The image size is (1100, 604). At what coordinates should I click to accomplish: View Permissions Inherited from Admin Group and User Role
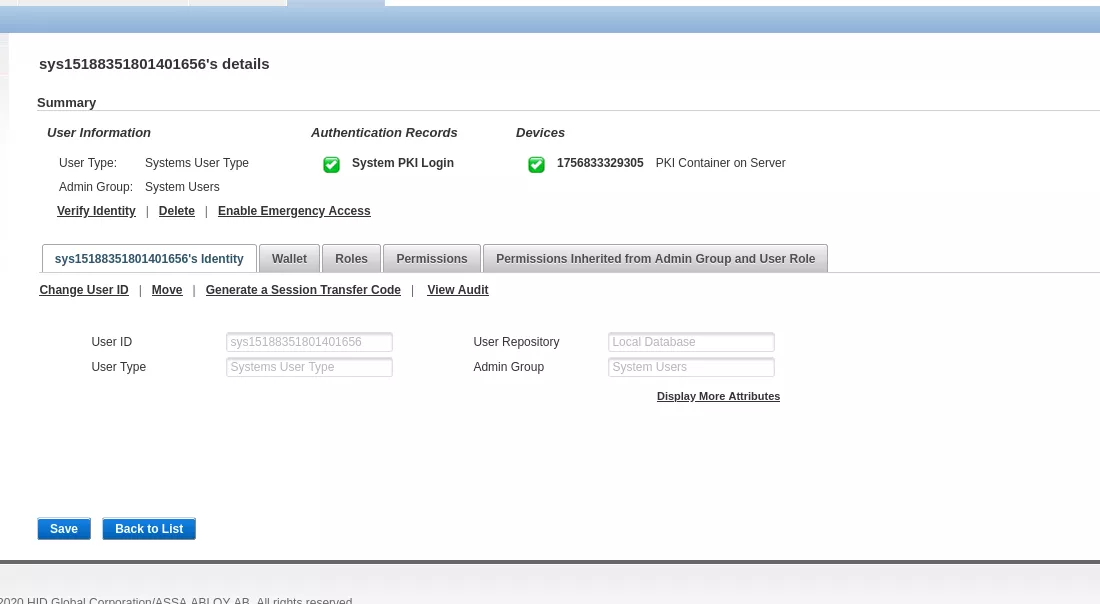(655, 258)
